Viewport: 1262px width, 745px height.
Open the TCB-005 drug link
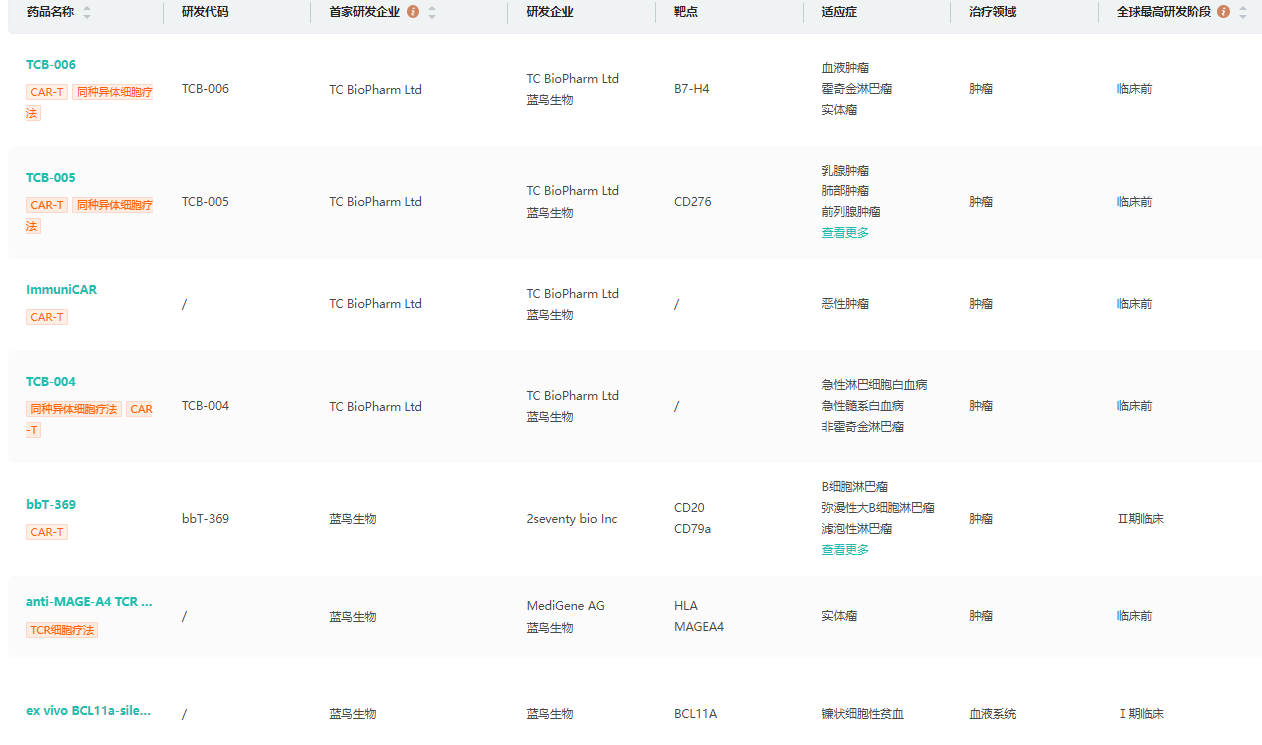coord(51,178)
